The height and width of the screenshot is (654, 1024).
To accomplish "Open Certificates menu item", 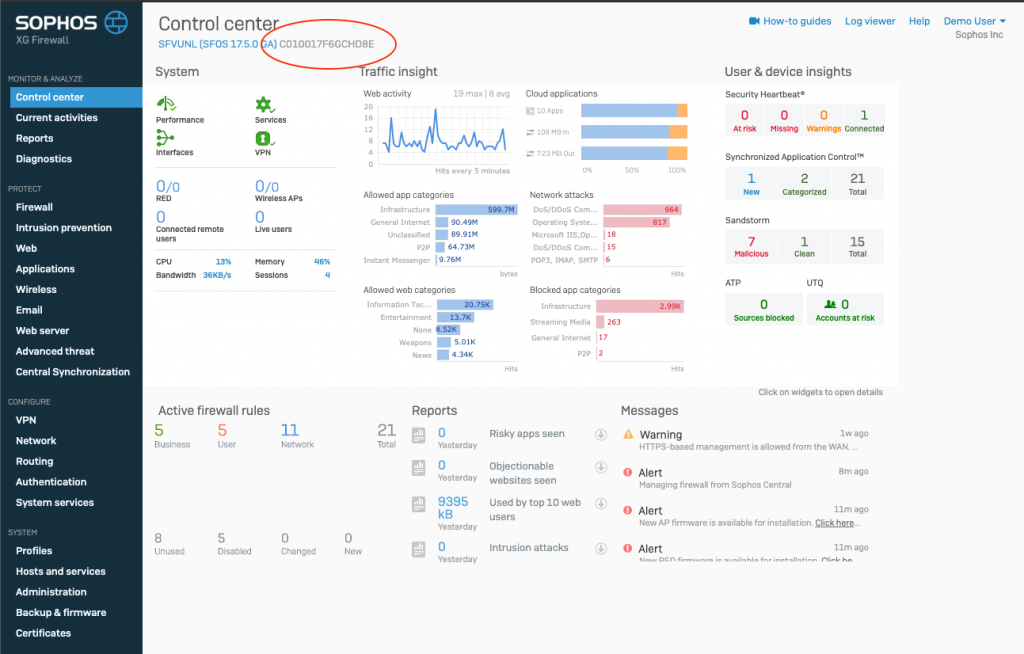I will point(43,633).
